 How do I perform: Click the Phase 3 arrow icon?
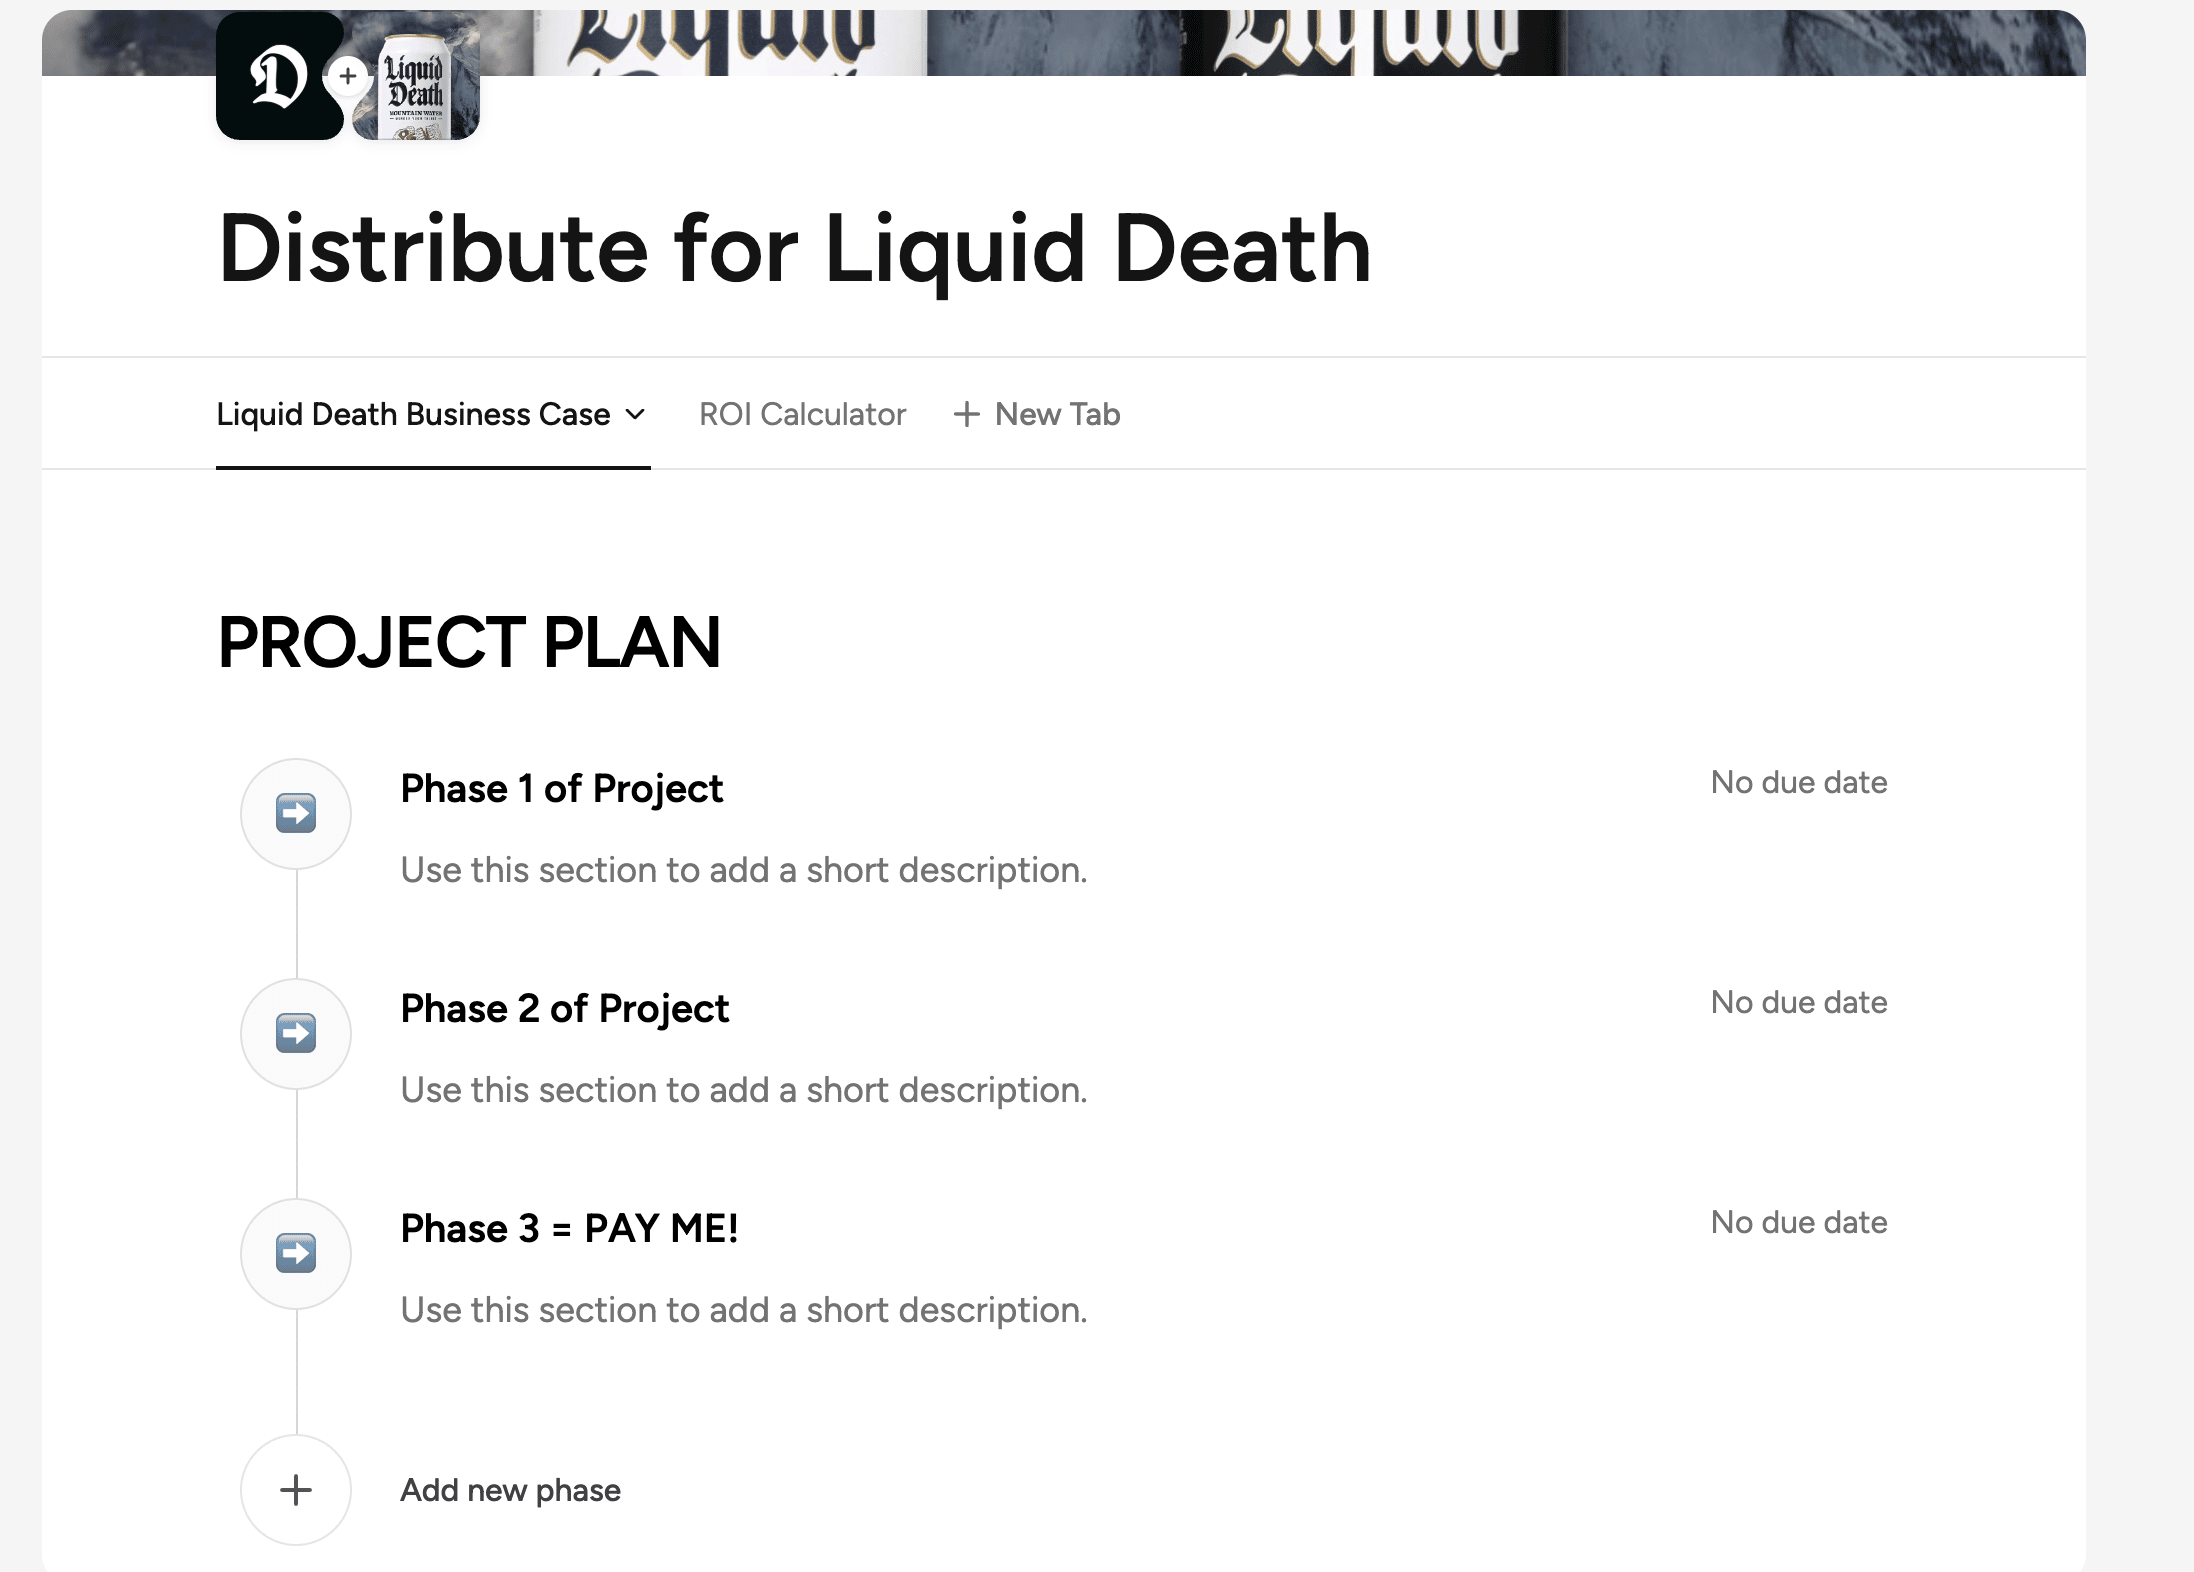[x=296, y=1253]
